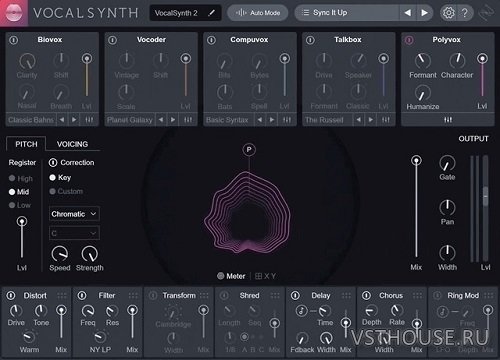Adjust the output Mix slider handle
This screenshot has height=360, width=500.
[416, 161]
